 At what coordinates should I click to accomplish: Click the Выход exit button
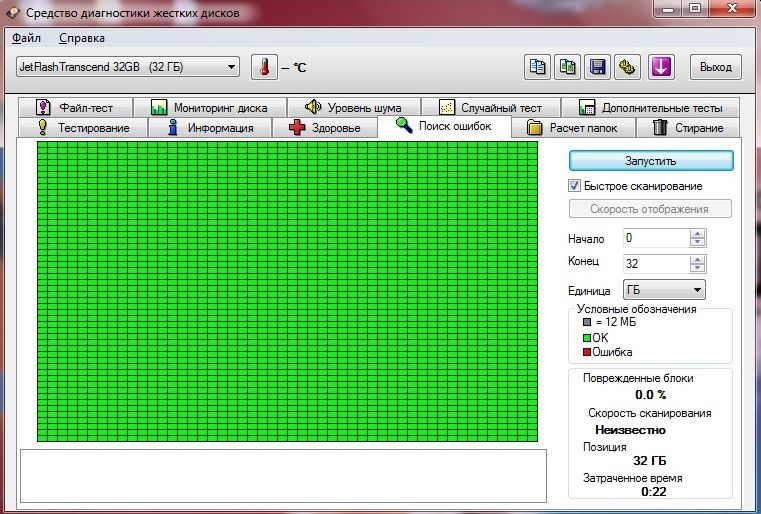715,67
